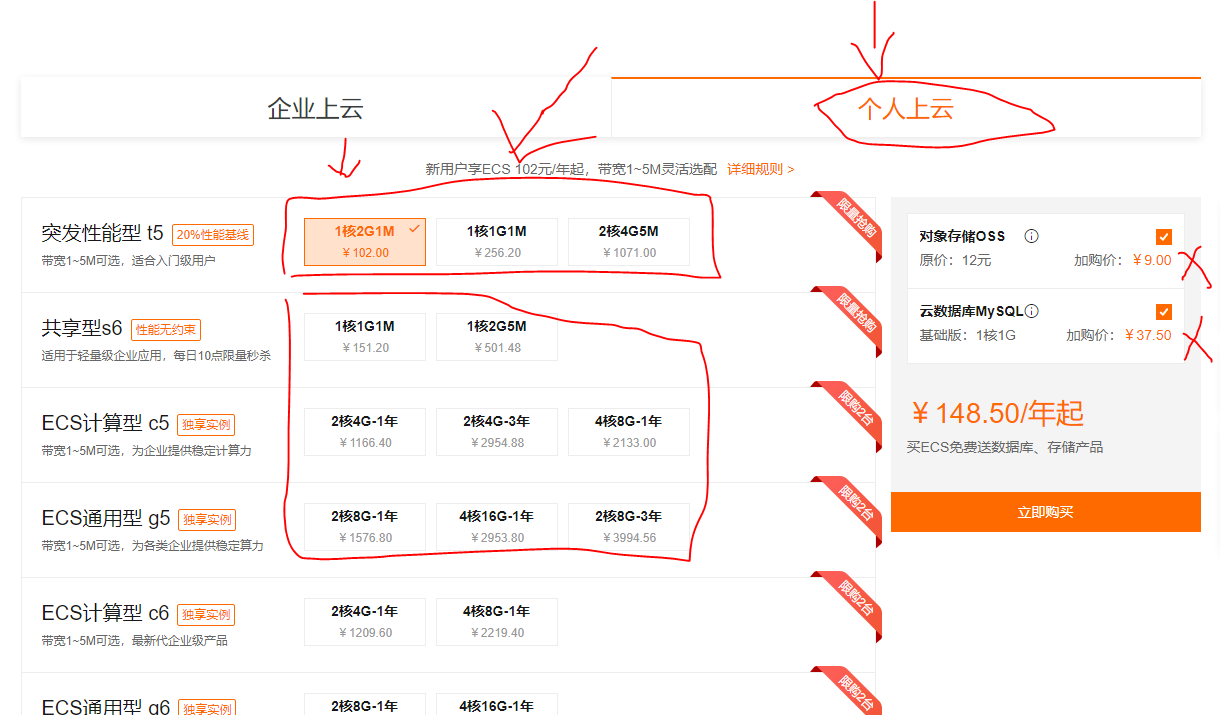Click the ECS计算型 c6 heading
The width and height of the screenshot is (1220, 715).
pos(105,613)
